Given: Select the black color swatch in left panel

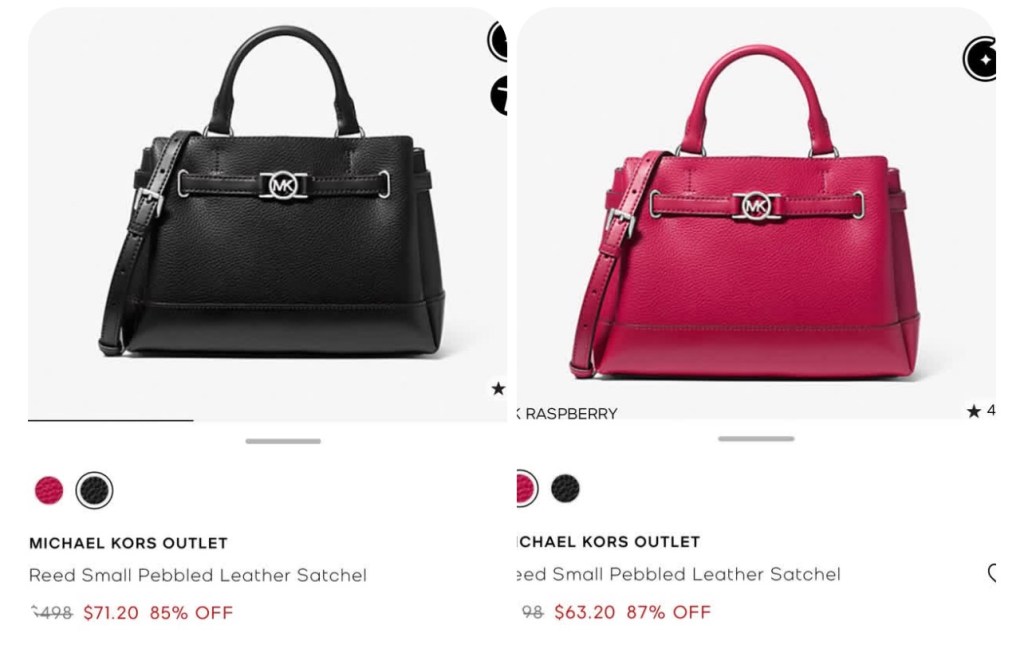Looking at the screenshot, I should (95, 490).
